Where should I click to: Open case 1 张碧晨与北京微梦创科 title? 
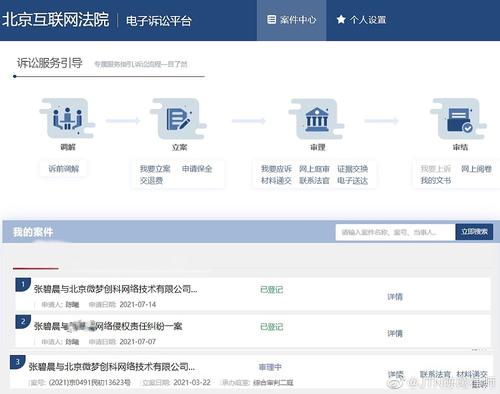coord(115,289)
